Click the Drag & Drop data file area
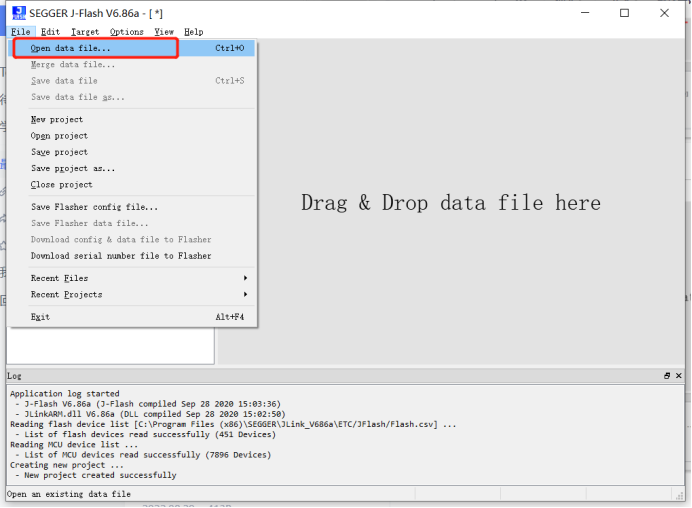Viewport: 692px width, 508px height. tap(451, 203)
